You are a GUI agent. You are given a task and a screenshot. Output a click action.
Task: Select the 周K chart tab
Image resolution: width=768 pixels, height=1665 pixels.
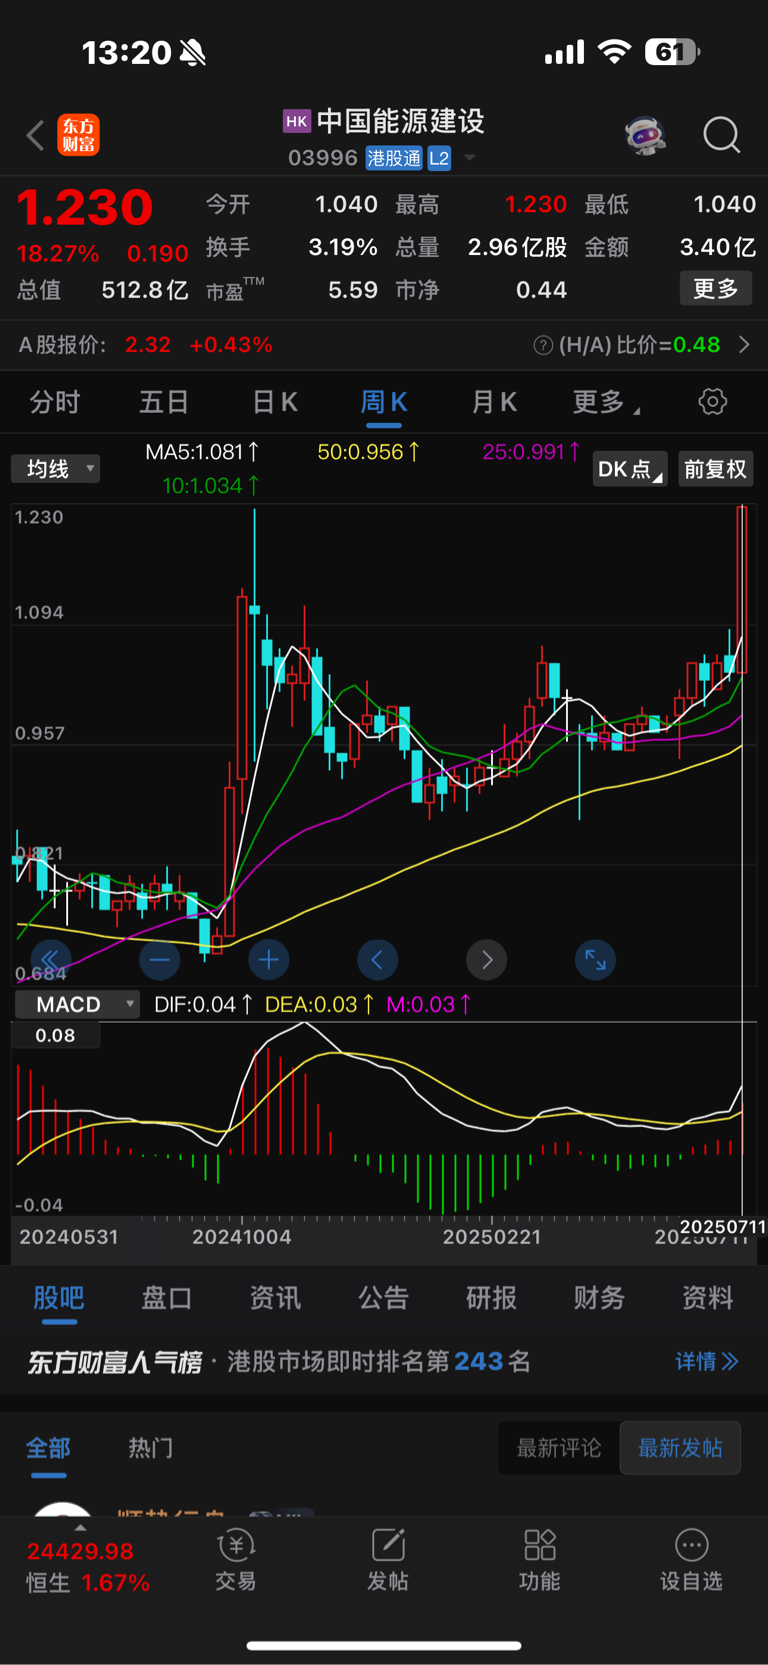pos(384,402)
